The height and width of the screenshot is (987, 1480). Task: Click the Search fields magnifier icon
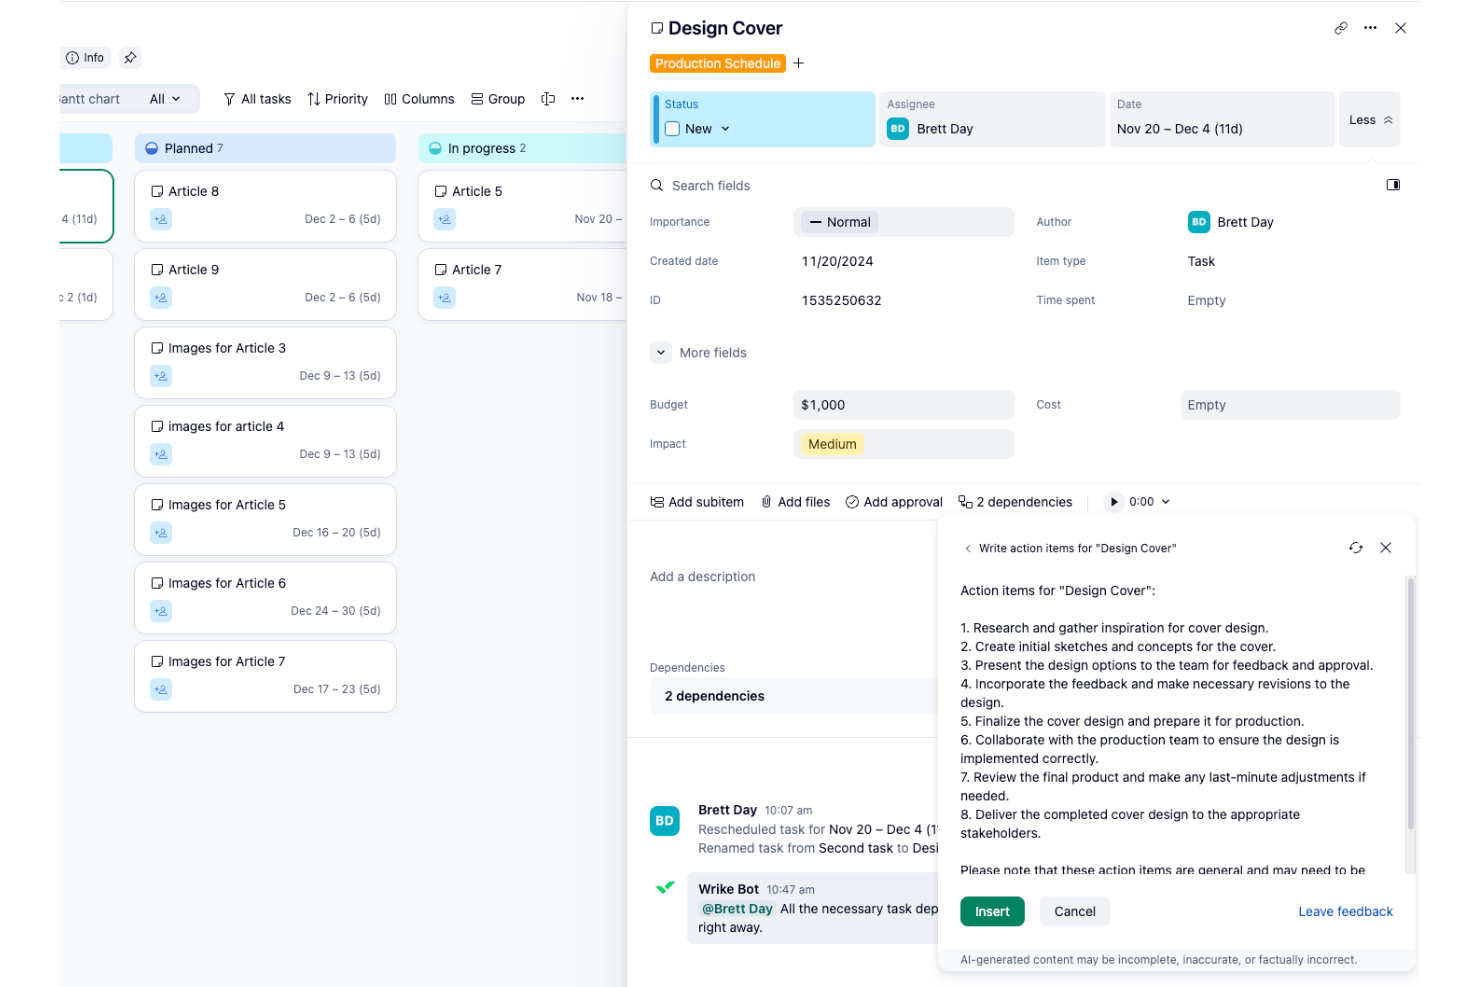pos(657,185)
